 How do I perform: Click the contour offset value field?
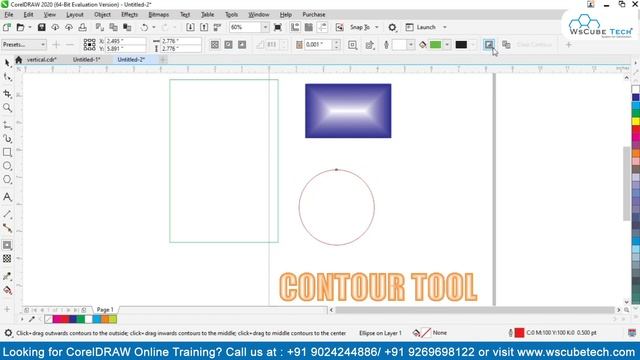coord(318,44)
